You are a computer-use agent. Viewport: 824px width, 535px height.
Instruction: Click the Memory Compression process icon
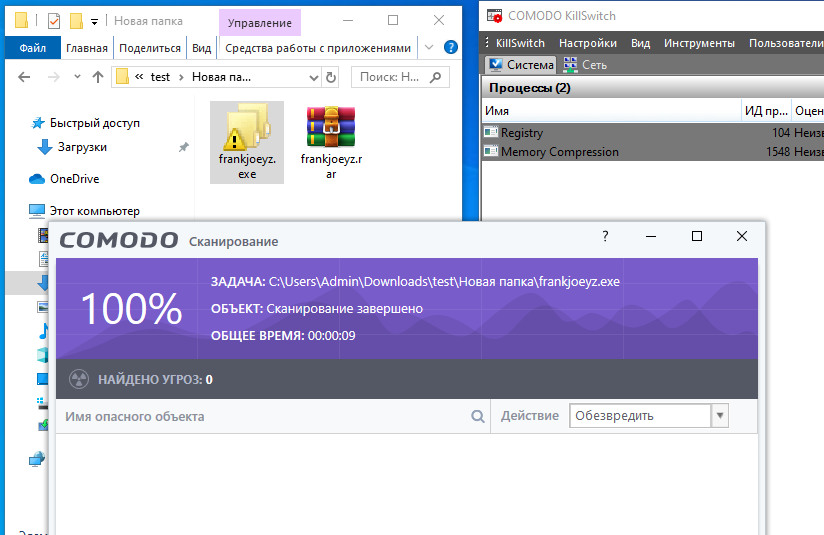(491, 151)
